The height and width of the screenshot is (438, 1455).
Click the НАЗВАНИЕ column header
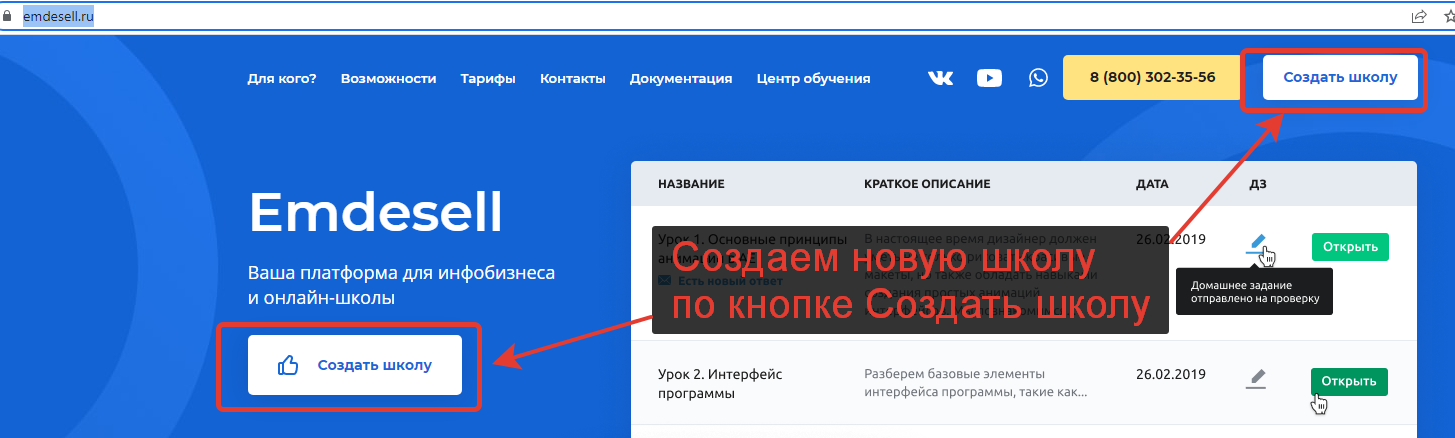(x=691, y=184)
